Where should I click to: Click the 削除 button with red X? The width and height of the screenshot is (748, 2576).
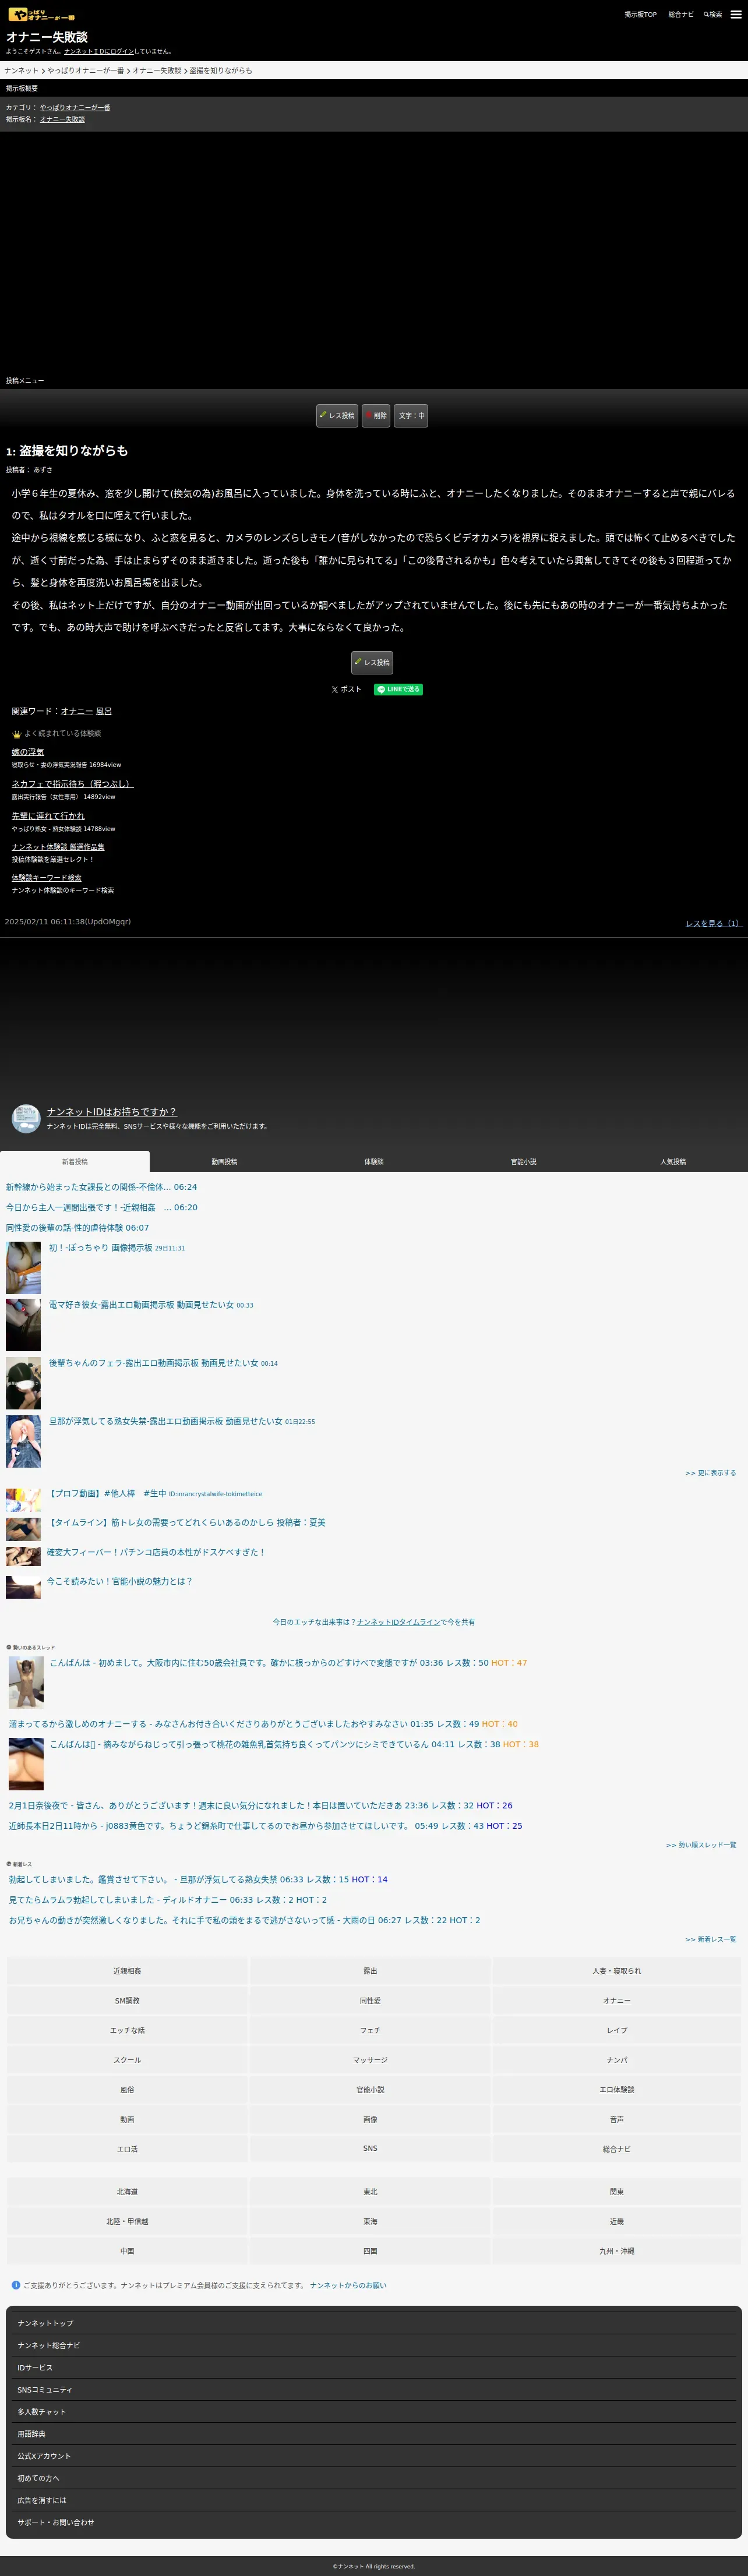pyautogui.click(x=376, y=415)
